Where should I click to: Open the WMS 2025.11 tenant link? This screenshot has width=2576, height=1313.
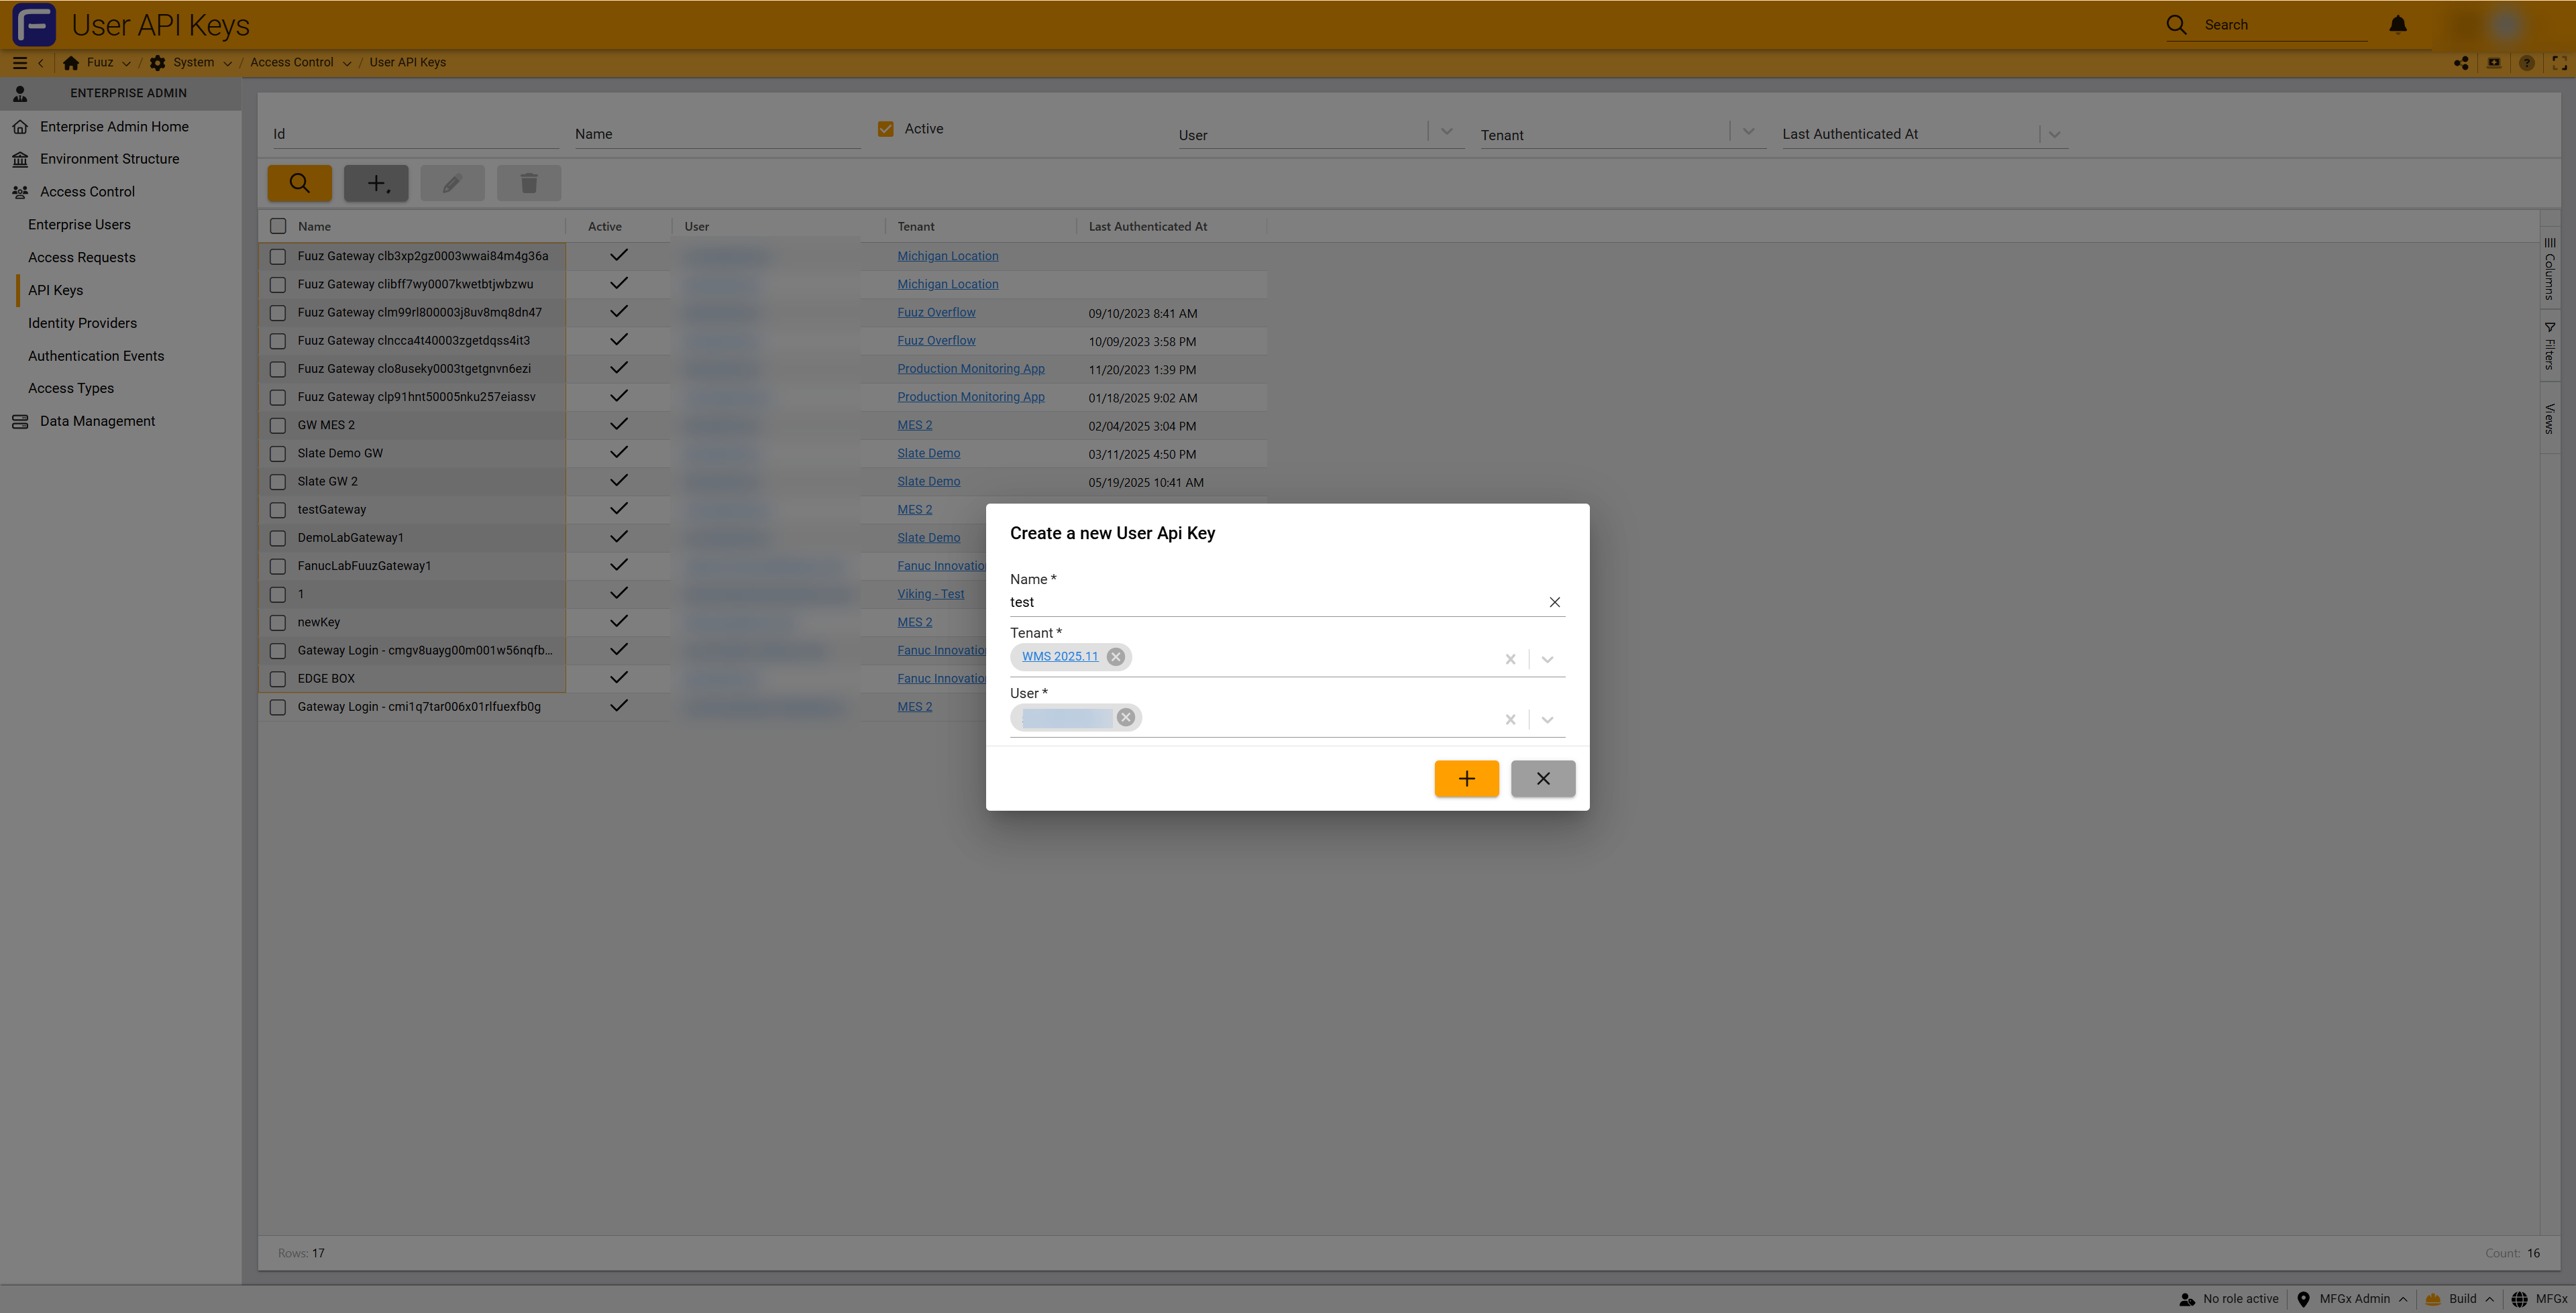[x=1060, y=657]
